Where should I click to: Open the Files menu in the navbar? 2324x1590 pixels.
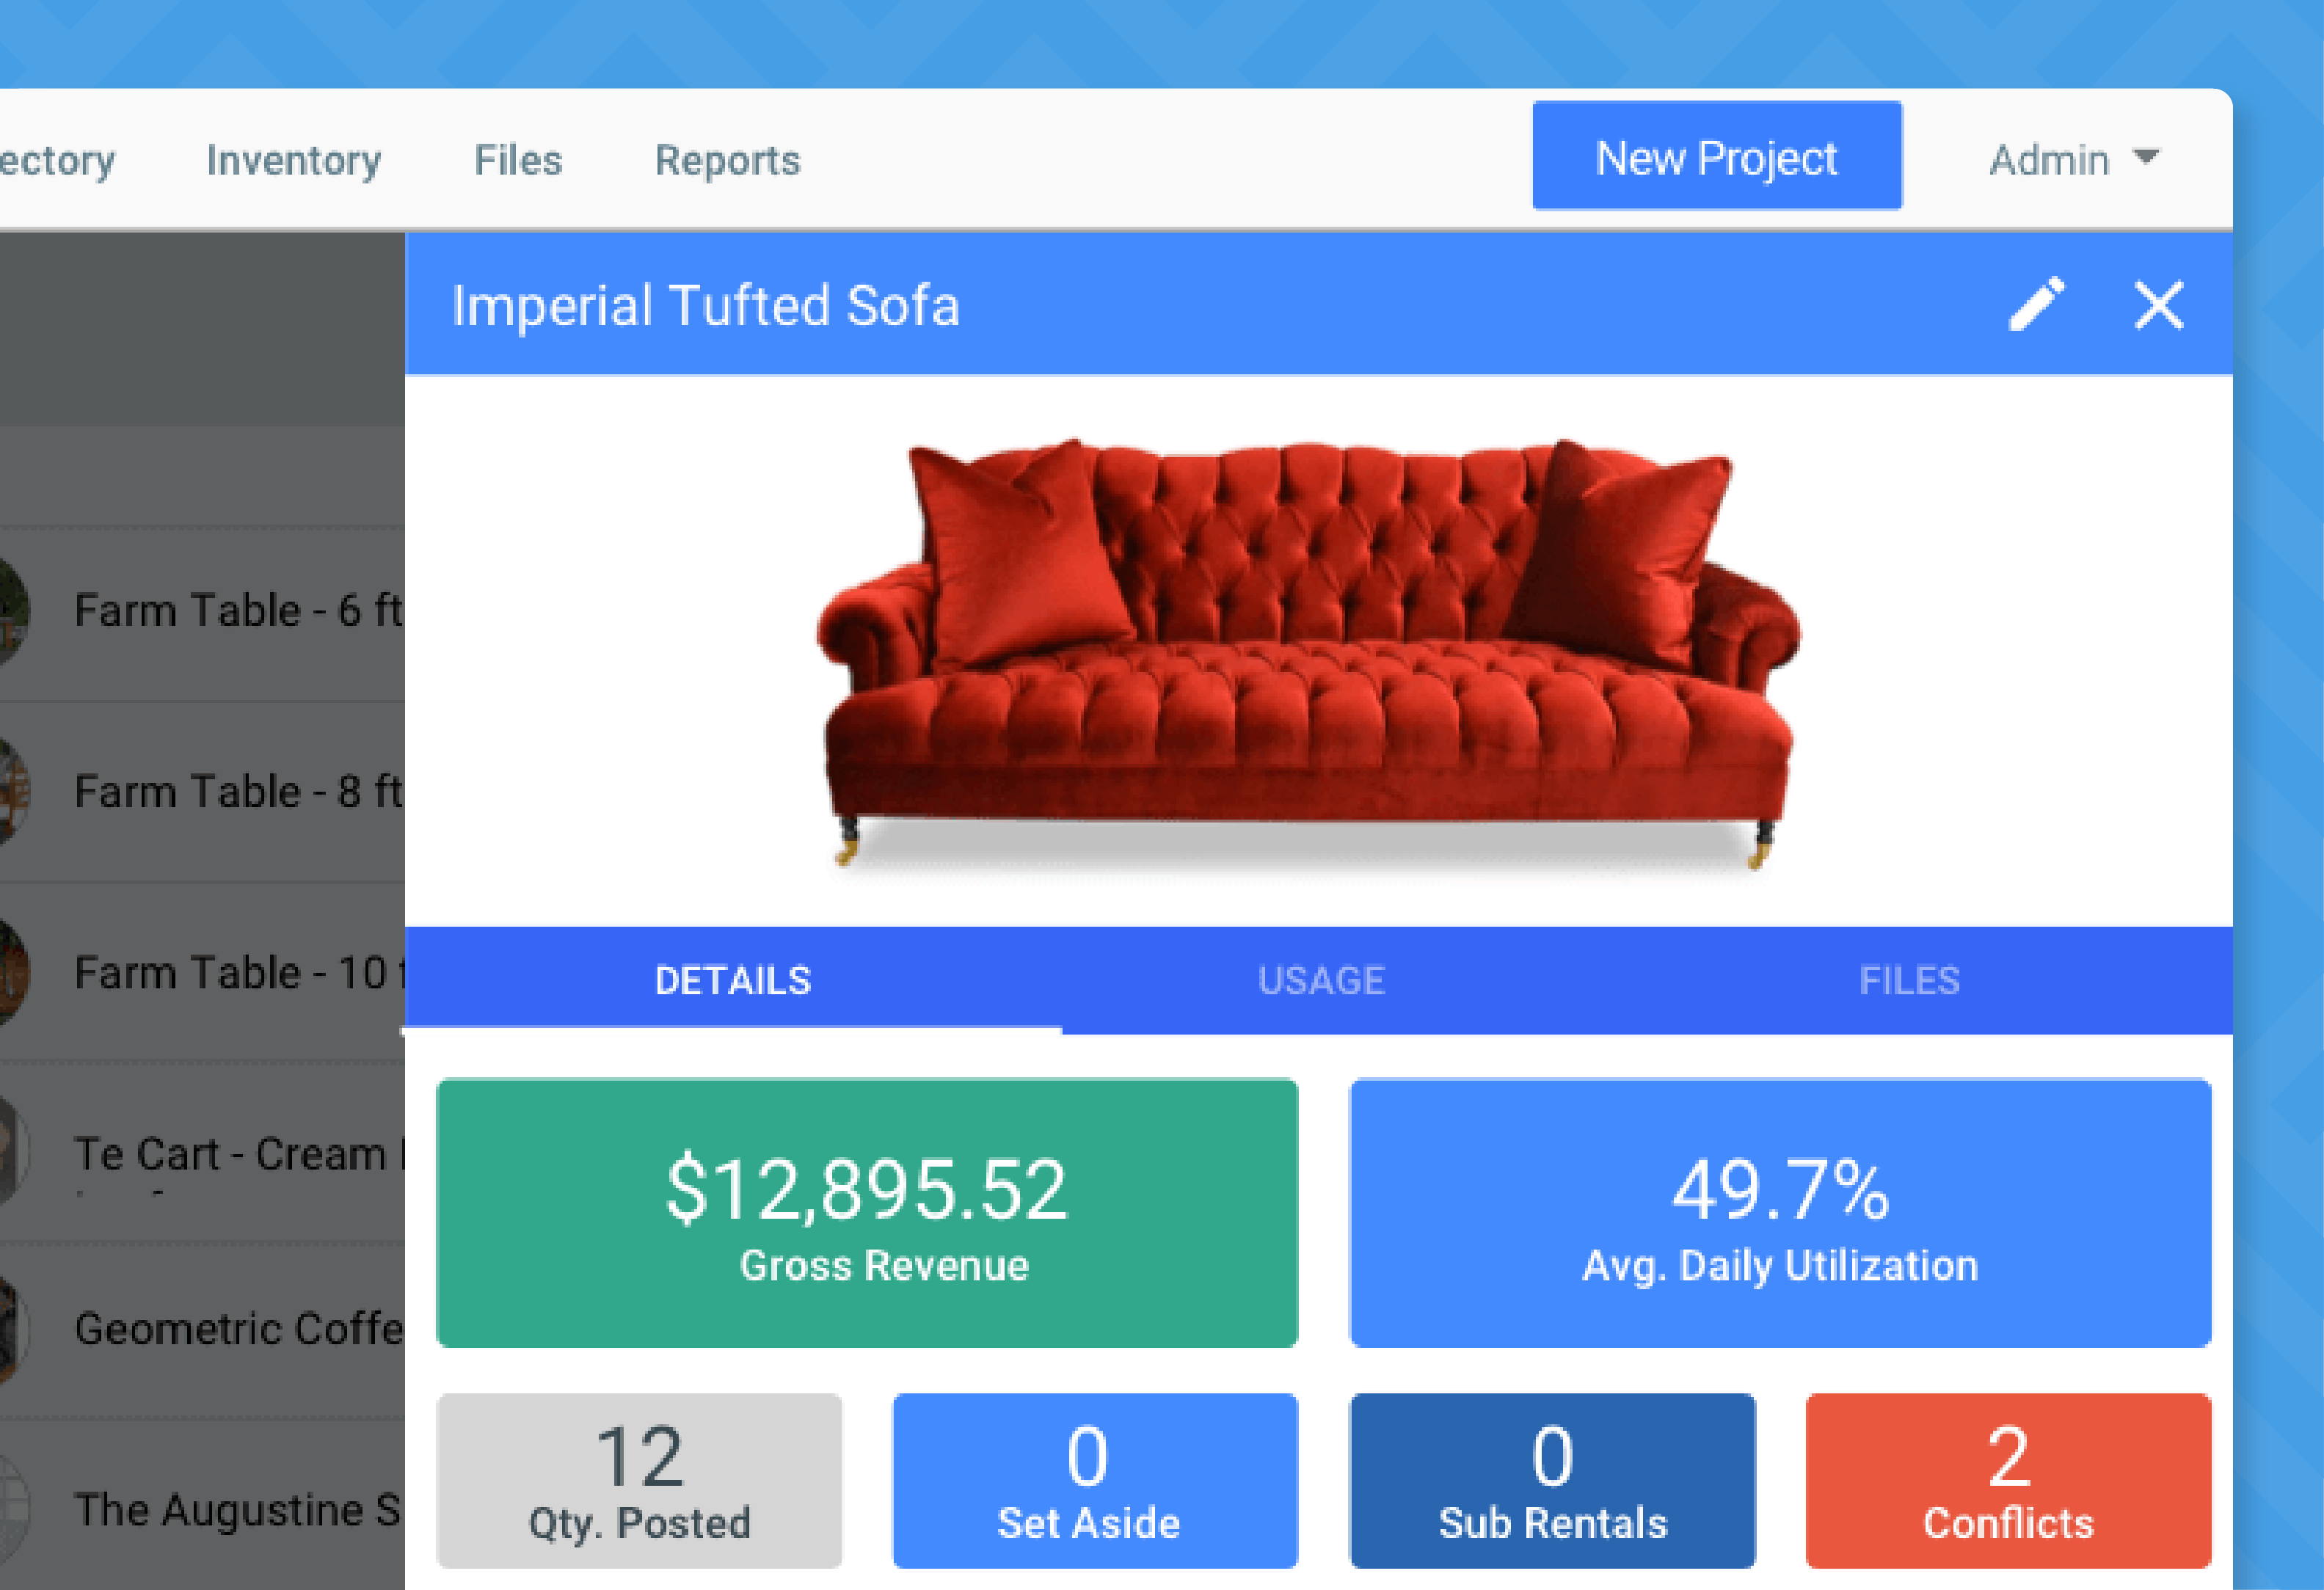tap(518, 160)
